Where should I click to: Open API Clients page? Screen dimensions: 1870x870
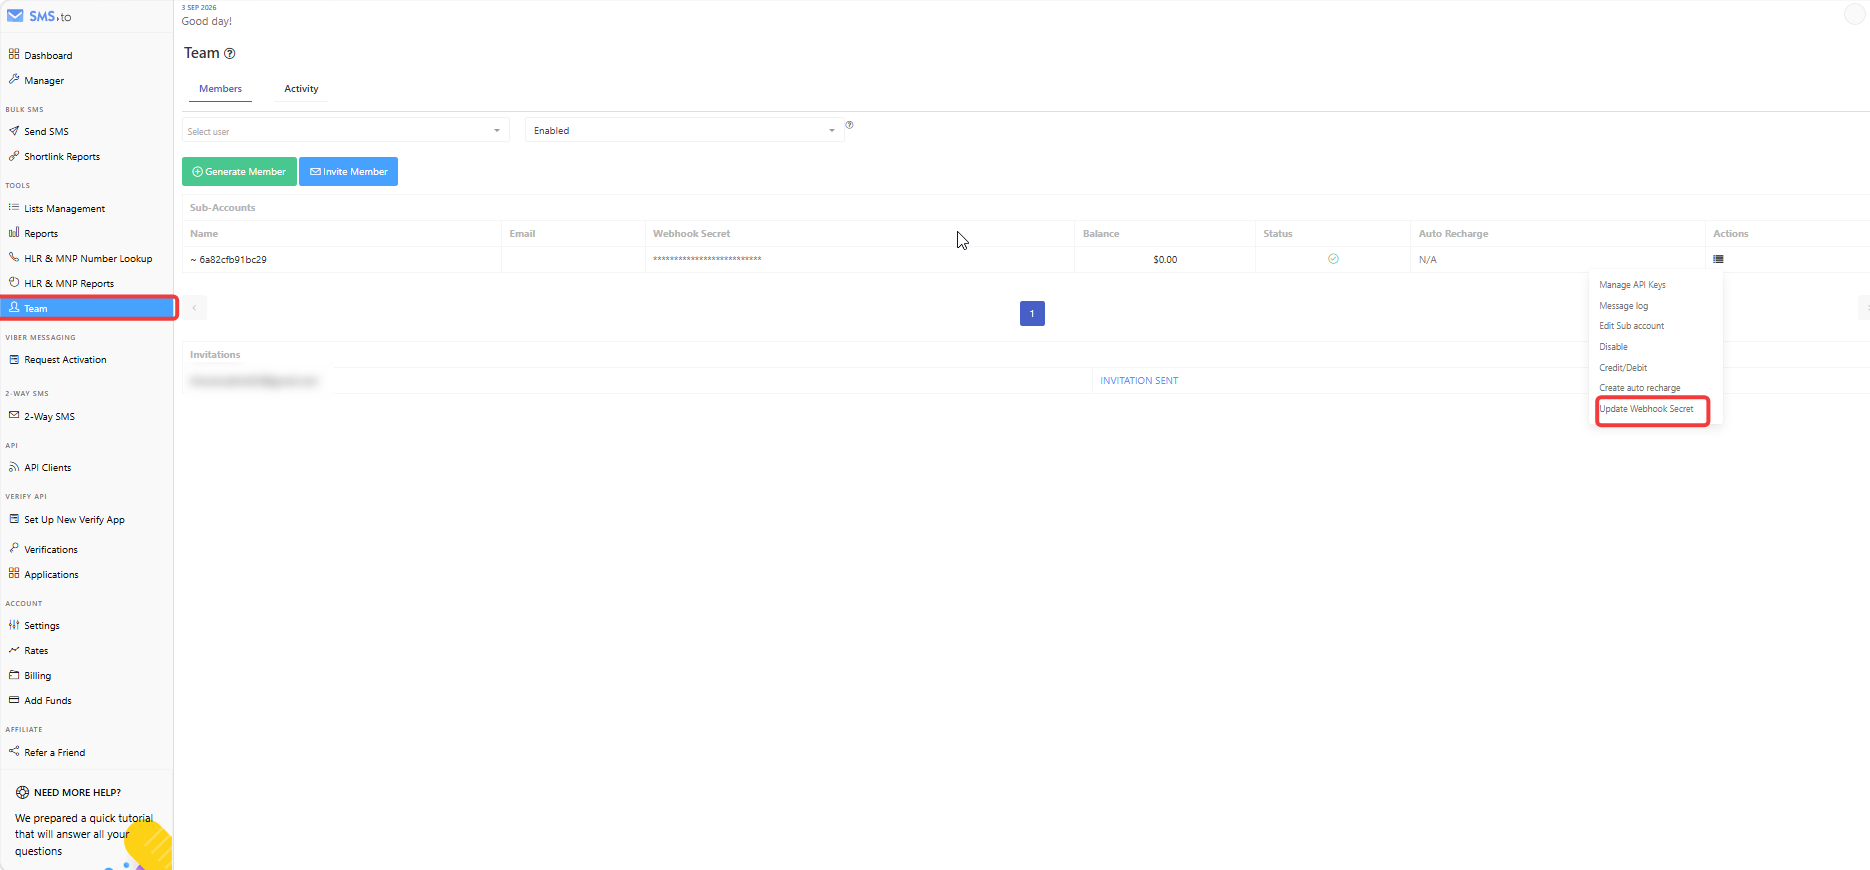click(48, 468)
